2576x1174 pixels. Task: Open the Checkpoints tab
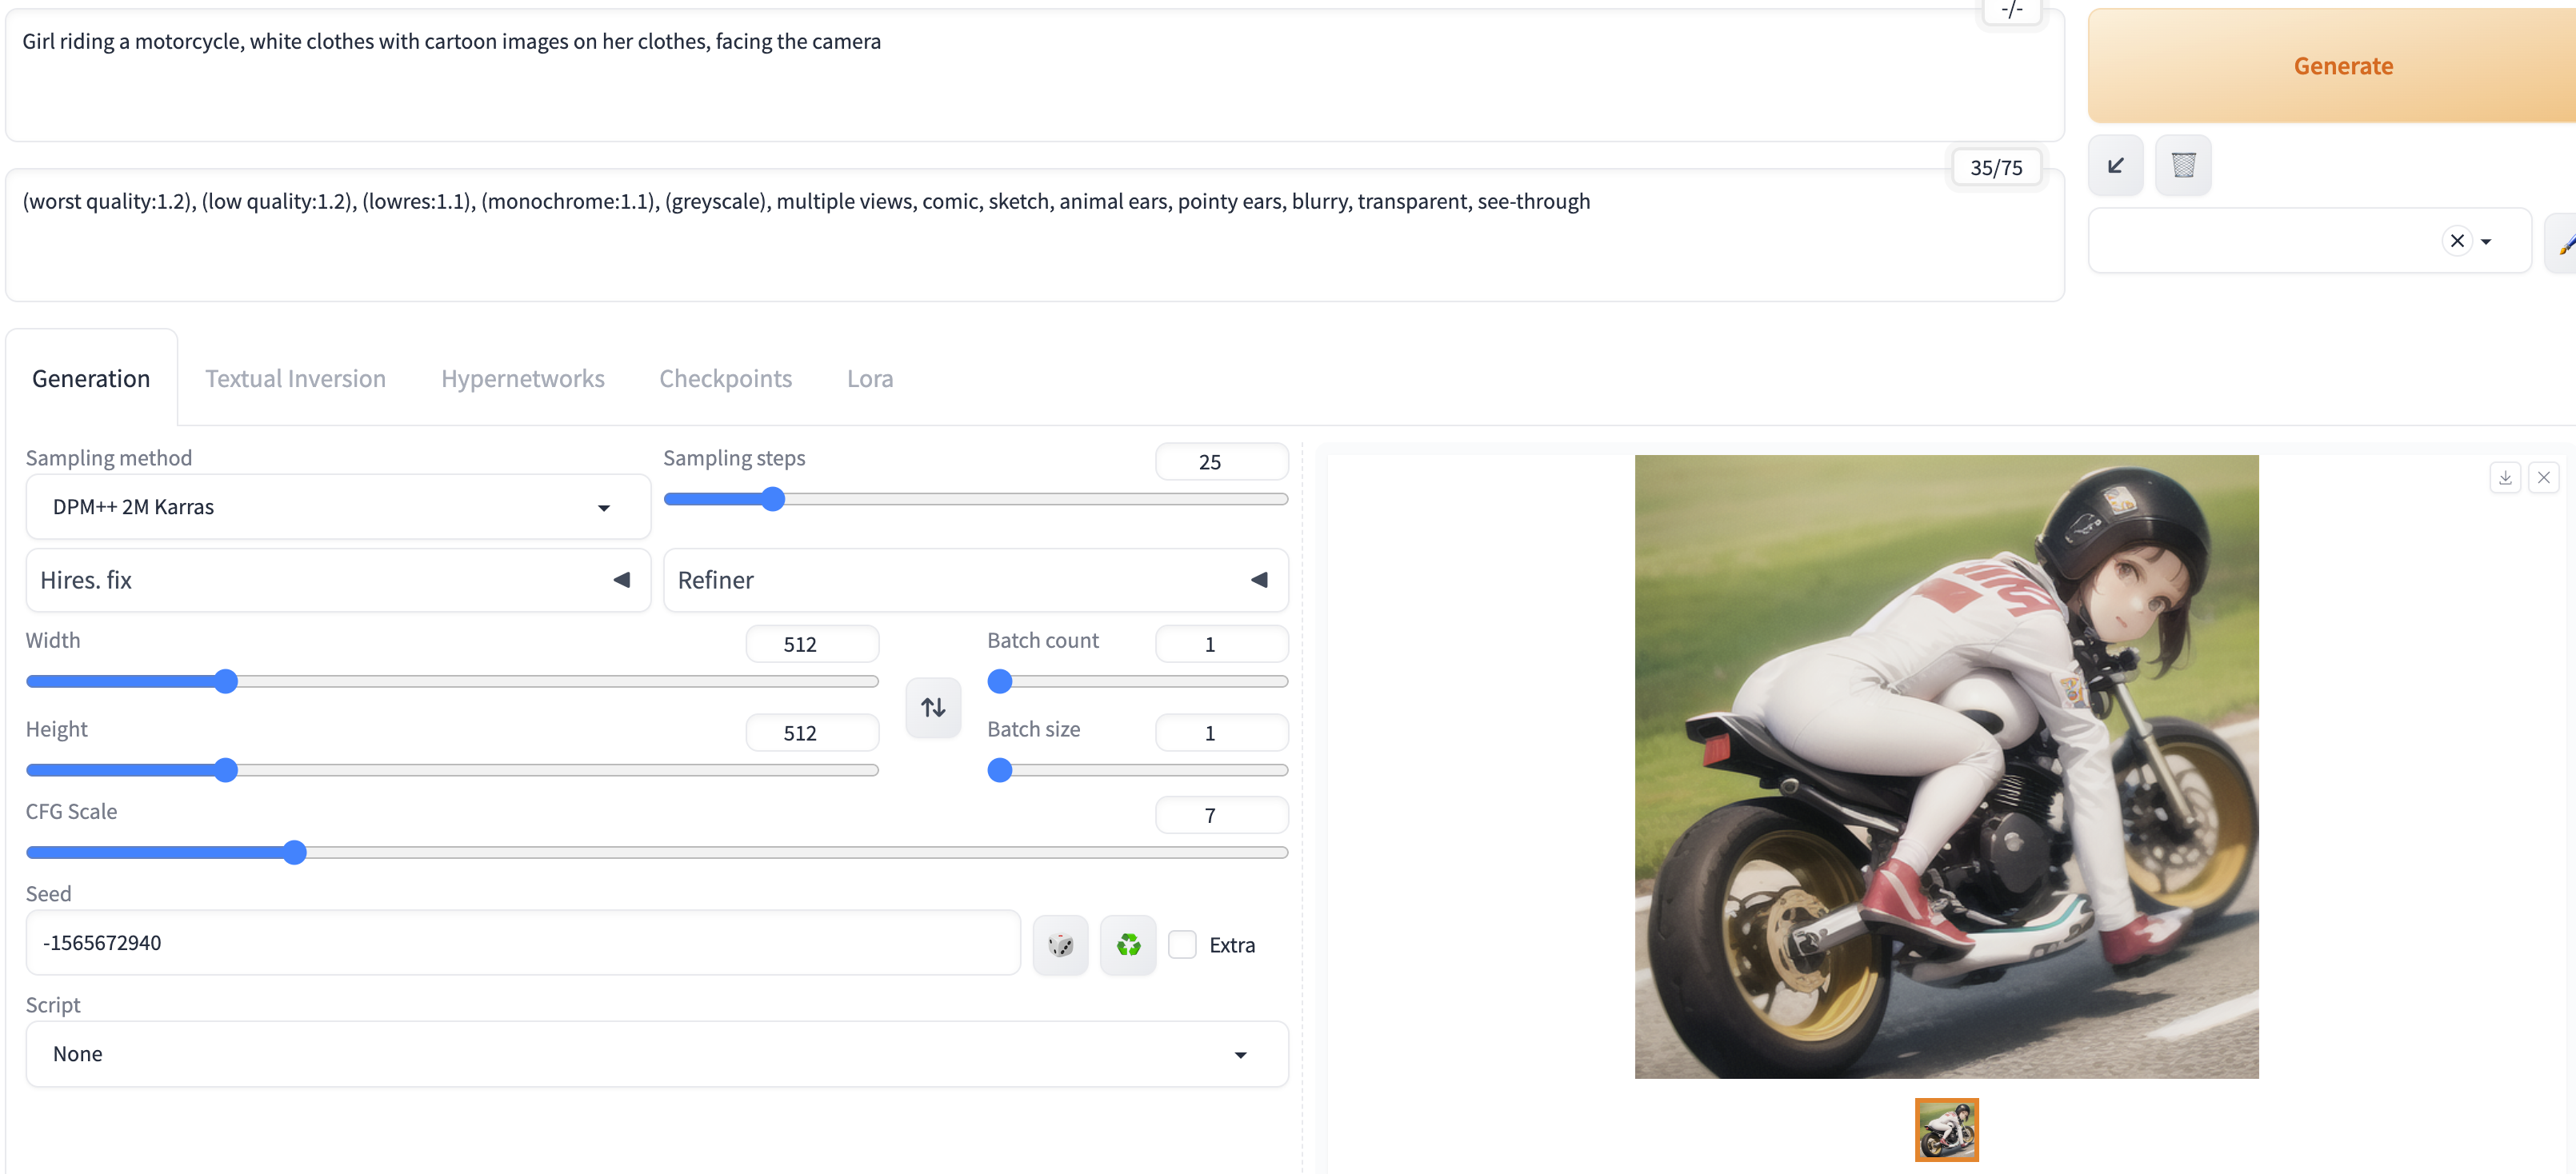click(x=725, y=379)
